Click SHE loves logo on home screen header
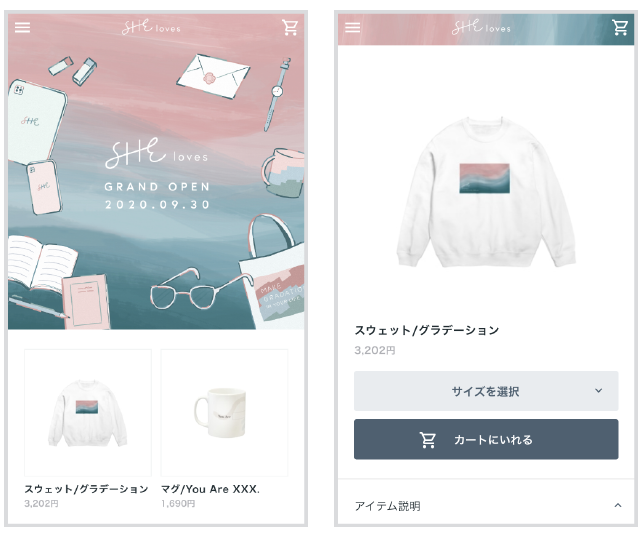The image size is (642, 534). (x=151, y=27)
